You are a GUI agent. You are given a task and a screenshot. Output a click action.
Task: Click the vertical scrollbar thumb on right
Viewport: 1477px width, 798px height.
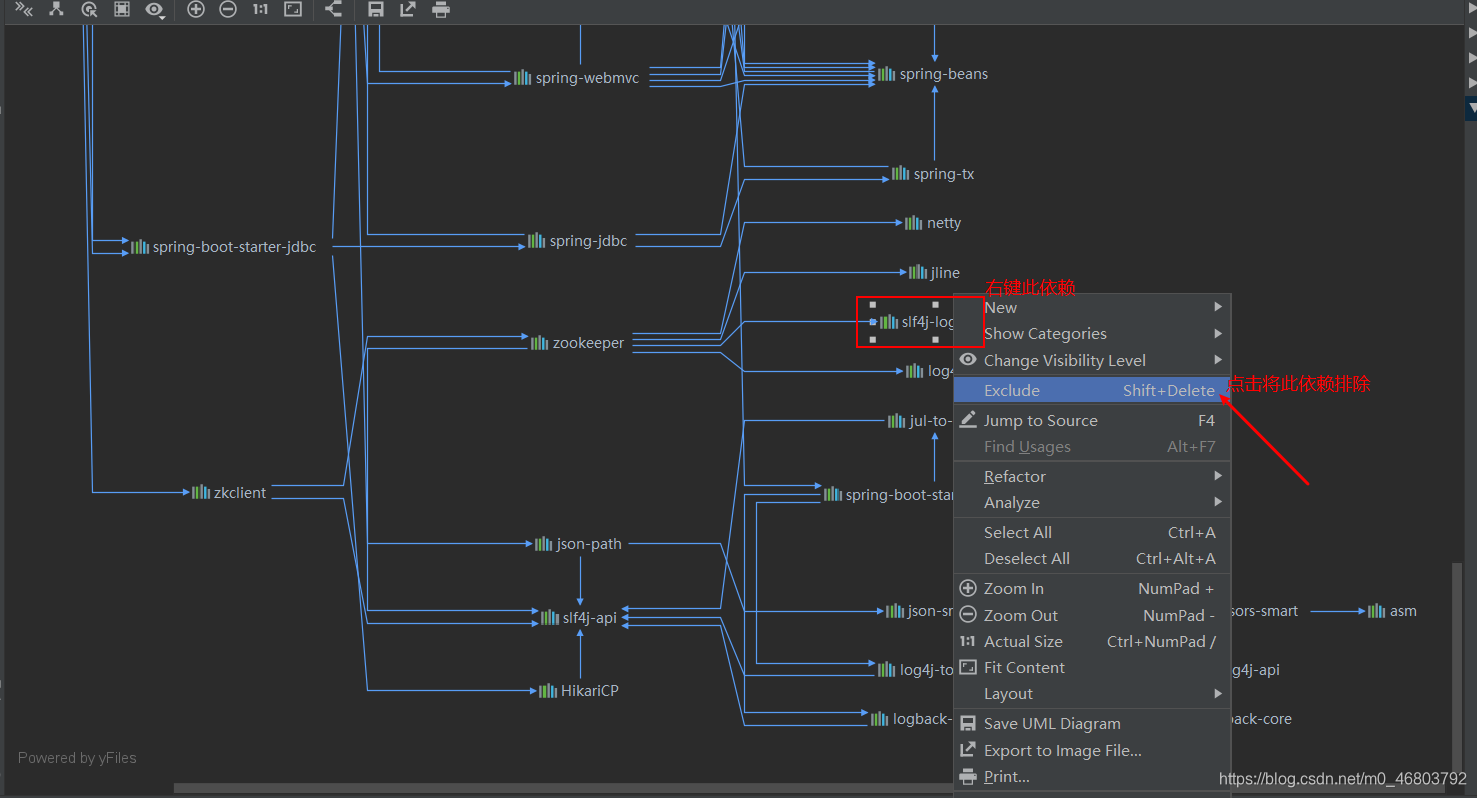pos(1455,666)
